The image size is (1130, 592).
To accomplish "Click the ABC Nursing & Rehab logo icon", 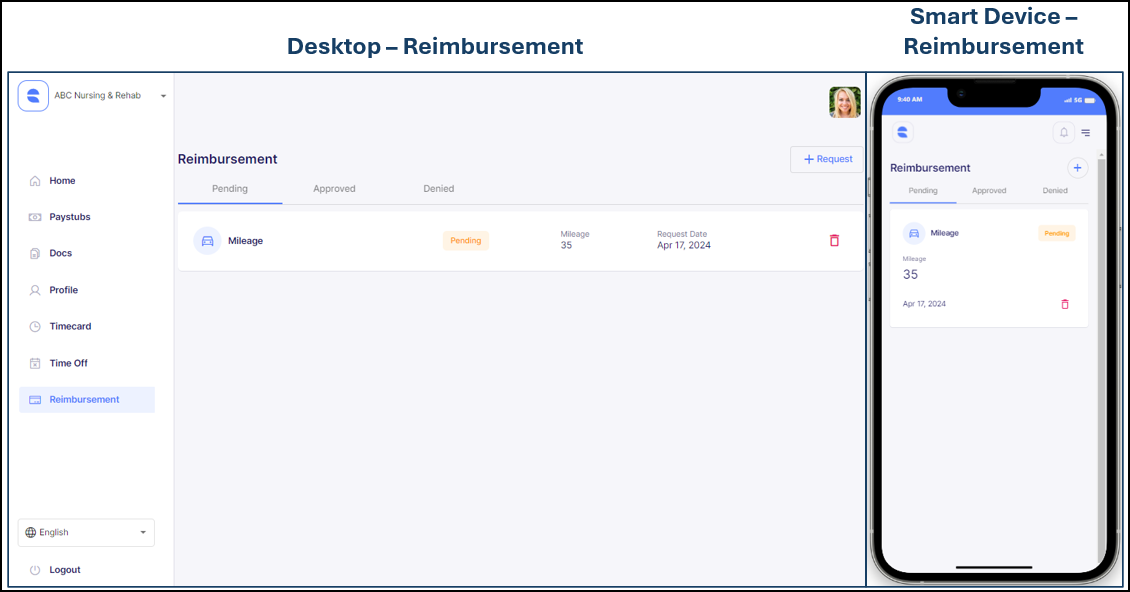I will tap(32, 95).
